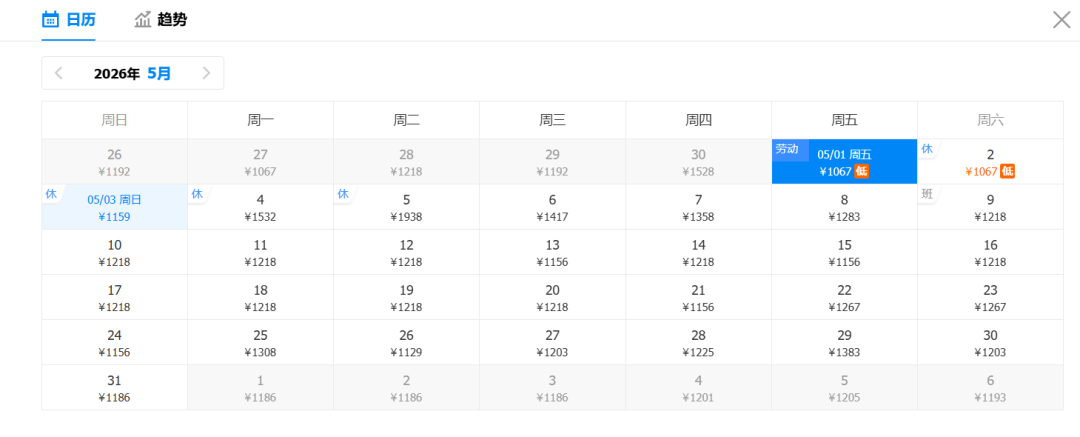Select May 29 priced ¥1383

844,343
